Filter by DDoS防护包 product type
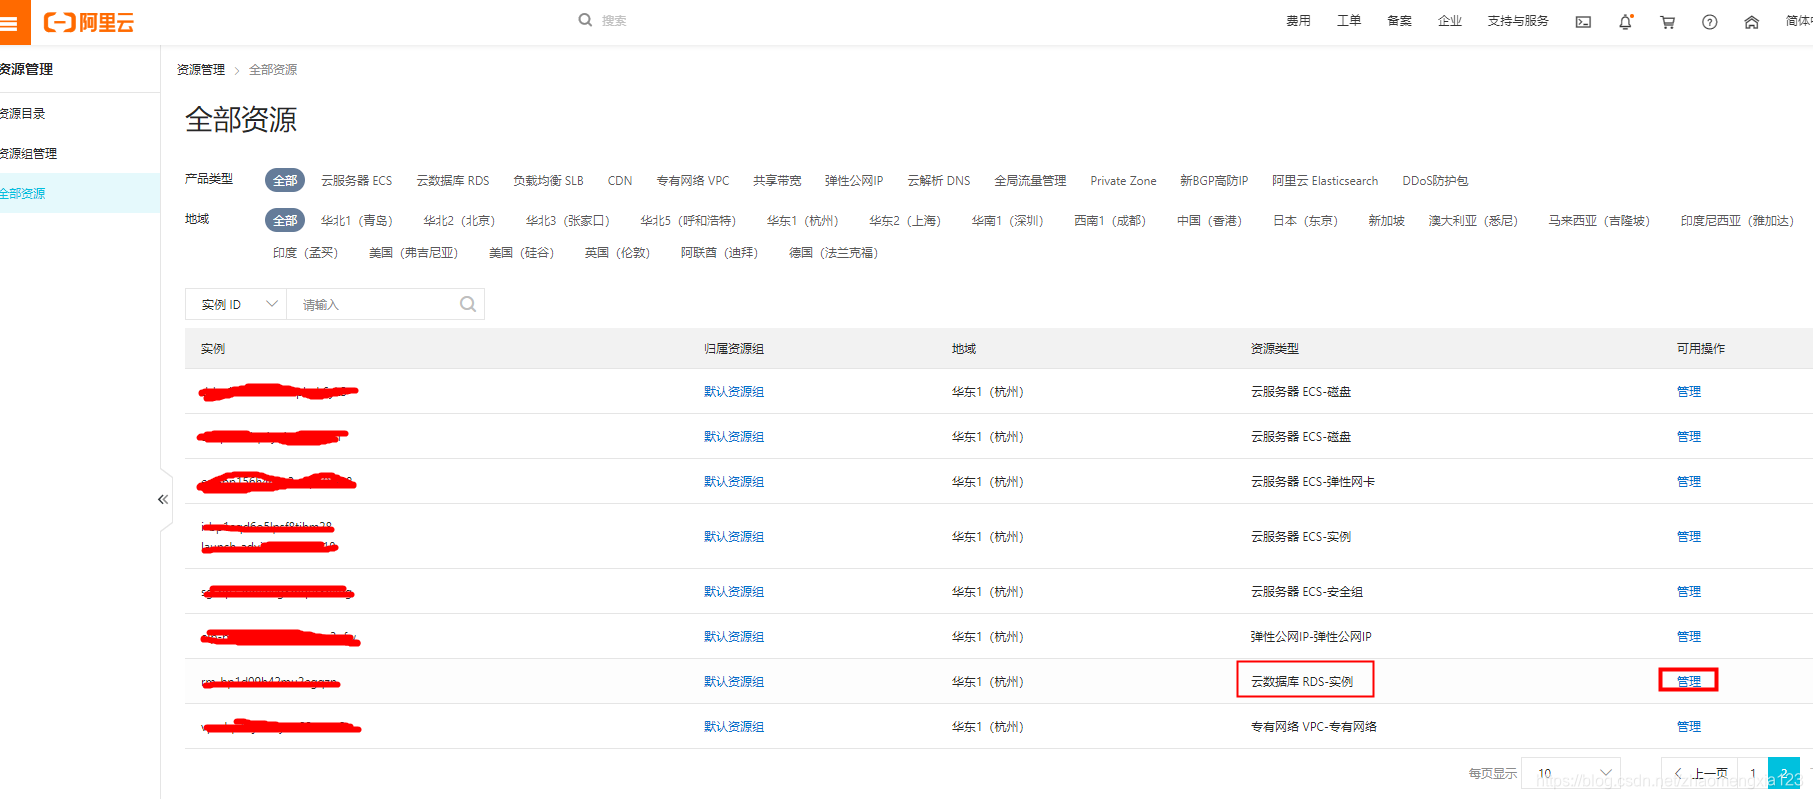This screenshot has height=799, width=1813. click(1435, 181)
